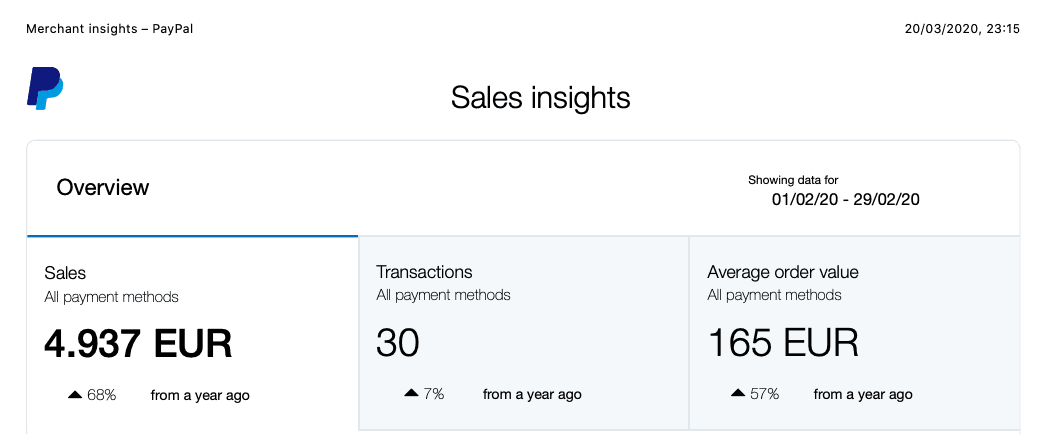
Task: Open the date range 01/02/20 - 29/02/20
Action: (x=845, y=199)
